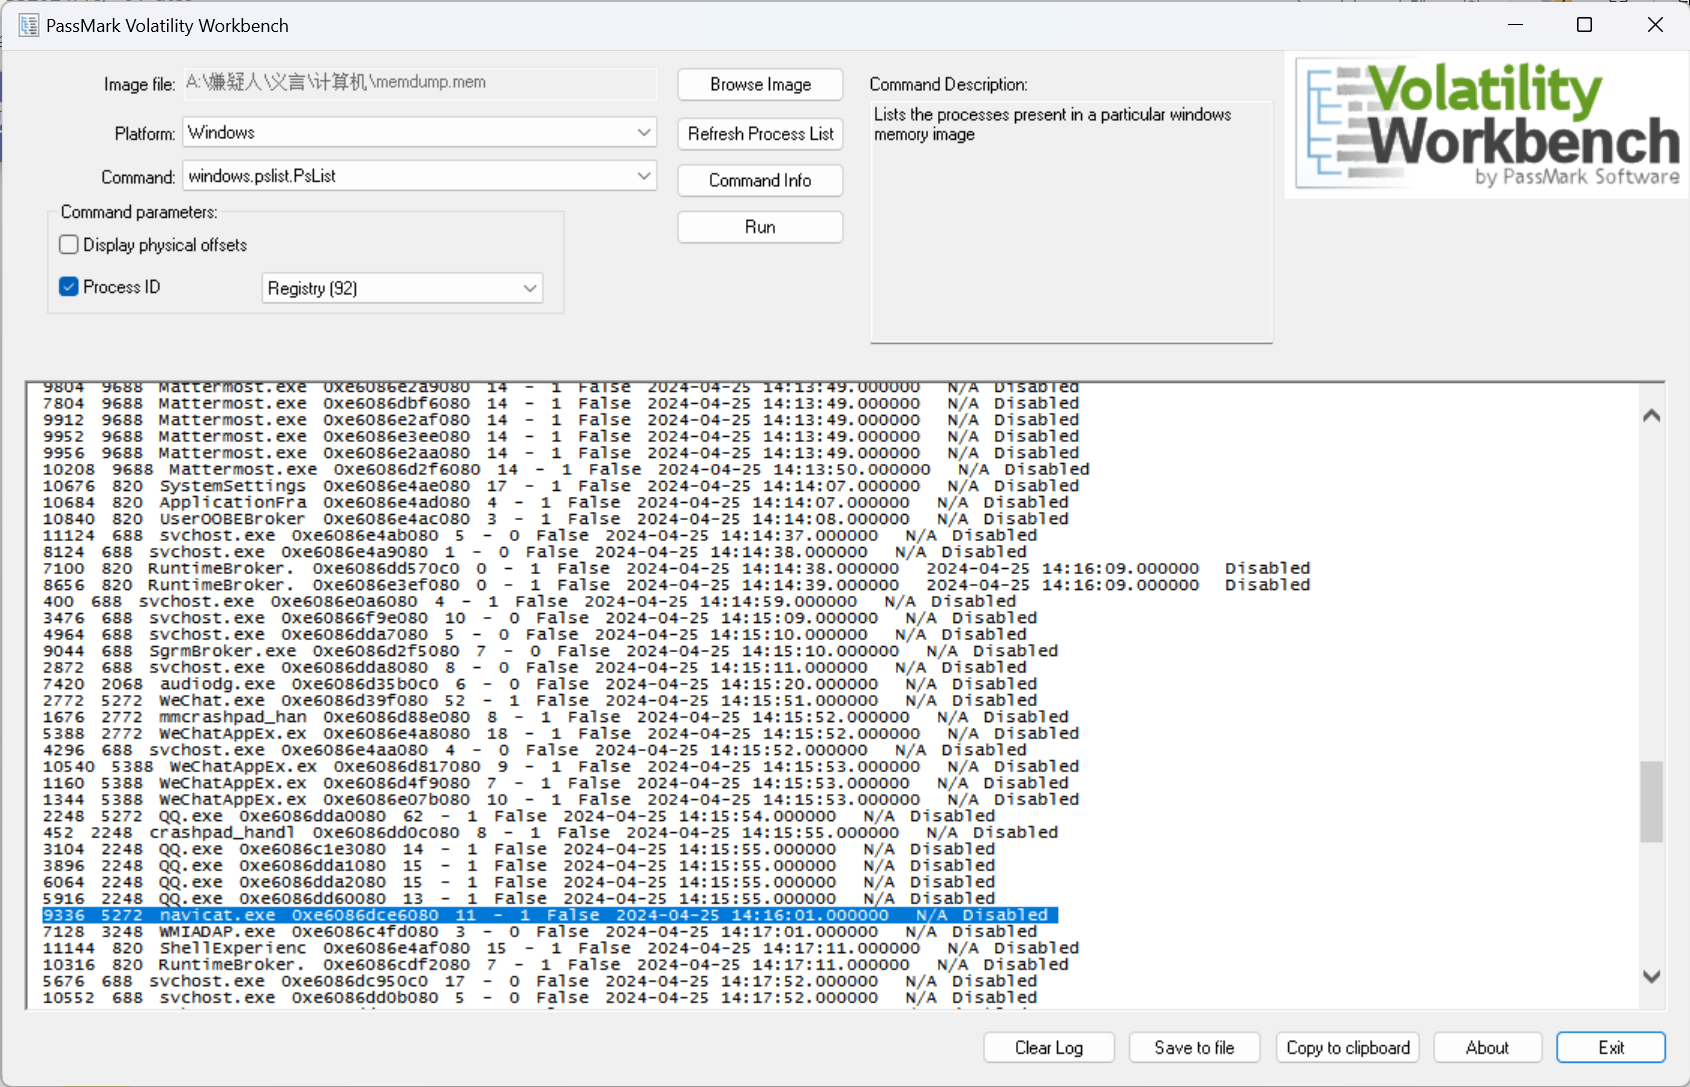
Task: Run the selected command
Action: (x=760, y=227)
